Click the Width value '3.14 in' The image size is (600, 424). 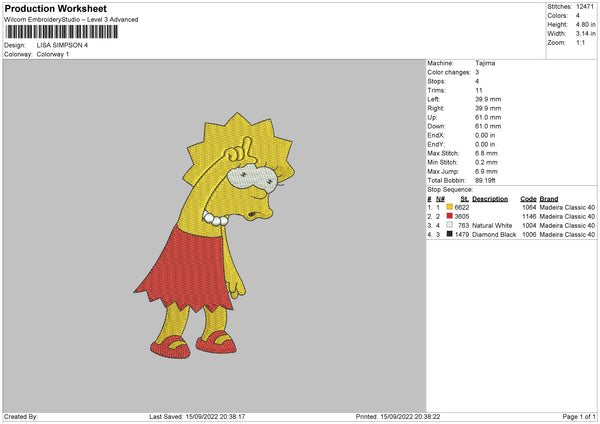(x=585, y=34)
